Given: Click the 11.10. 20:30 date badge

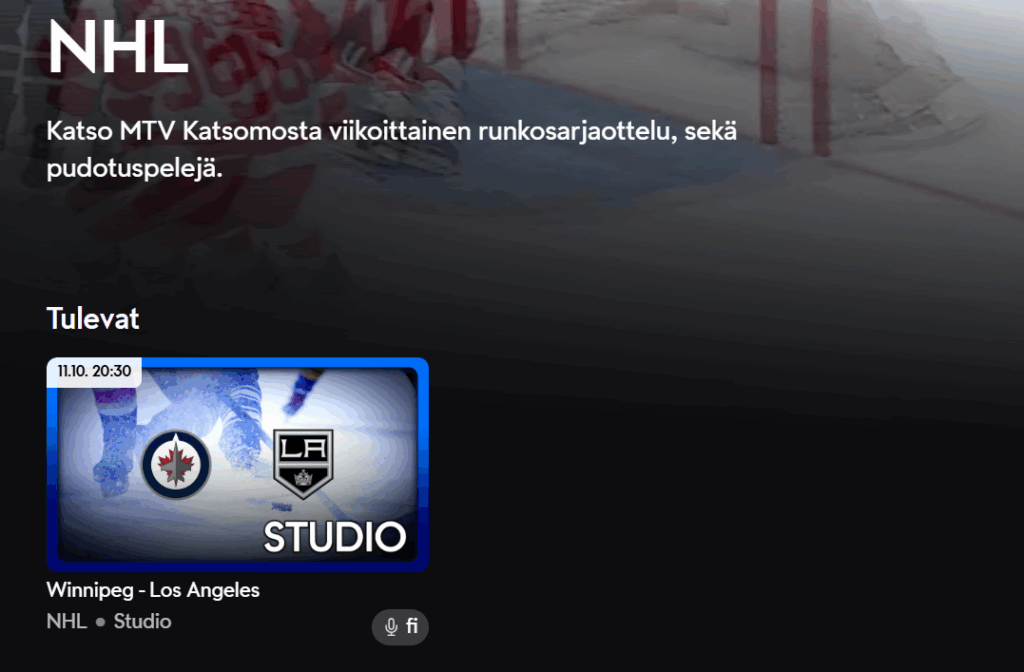Looking at the screenshot, I should click(94, 372).
